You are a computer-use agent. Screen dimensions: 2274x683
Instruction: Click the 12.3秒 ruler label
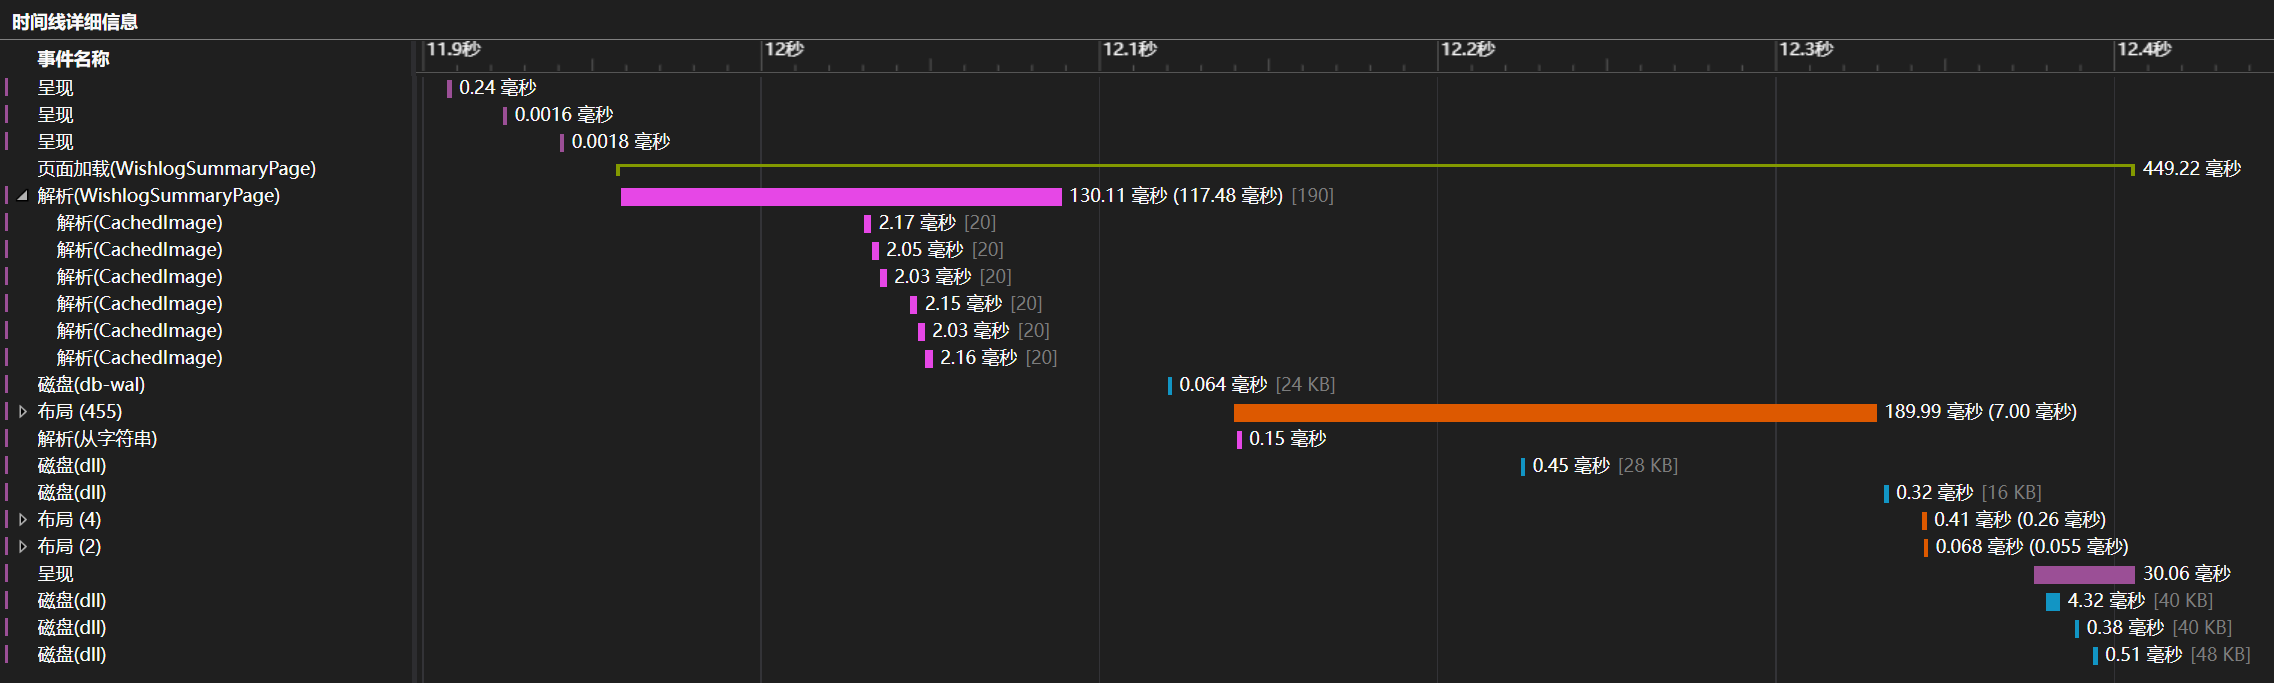pyautogui.click(x=1806, y=49)
